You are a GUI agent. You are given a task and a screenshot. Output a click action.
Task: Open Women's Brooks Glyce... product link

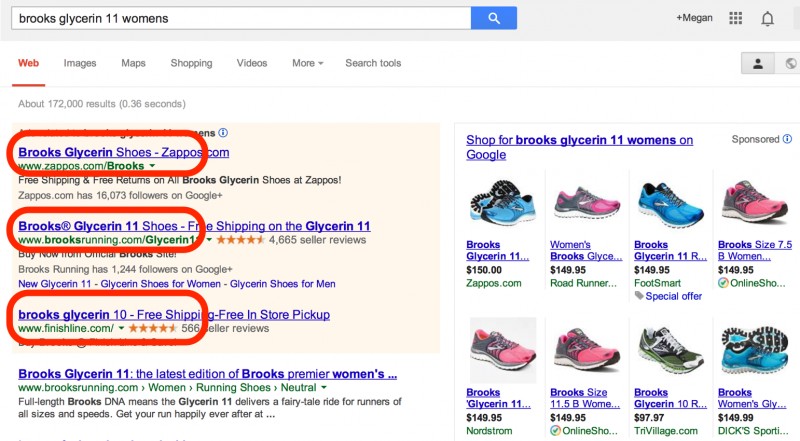[x=586, y=250]
